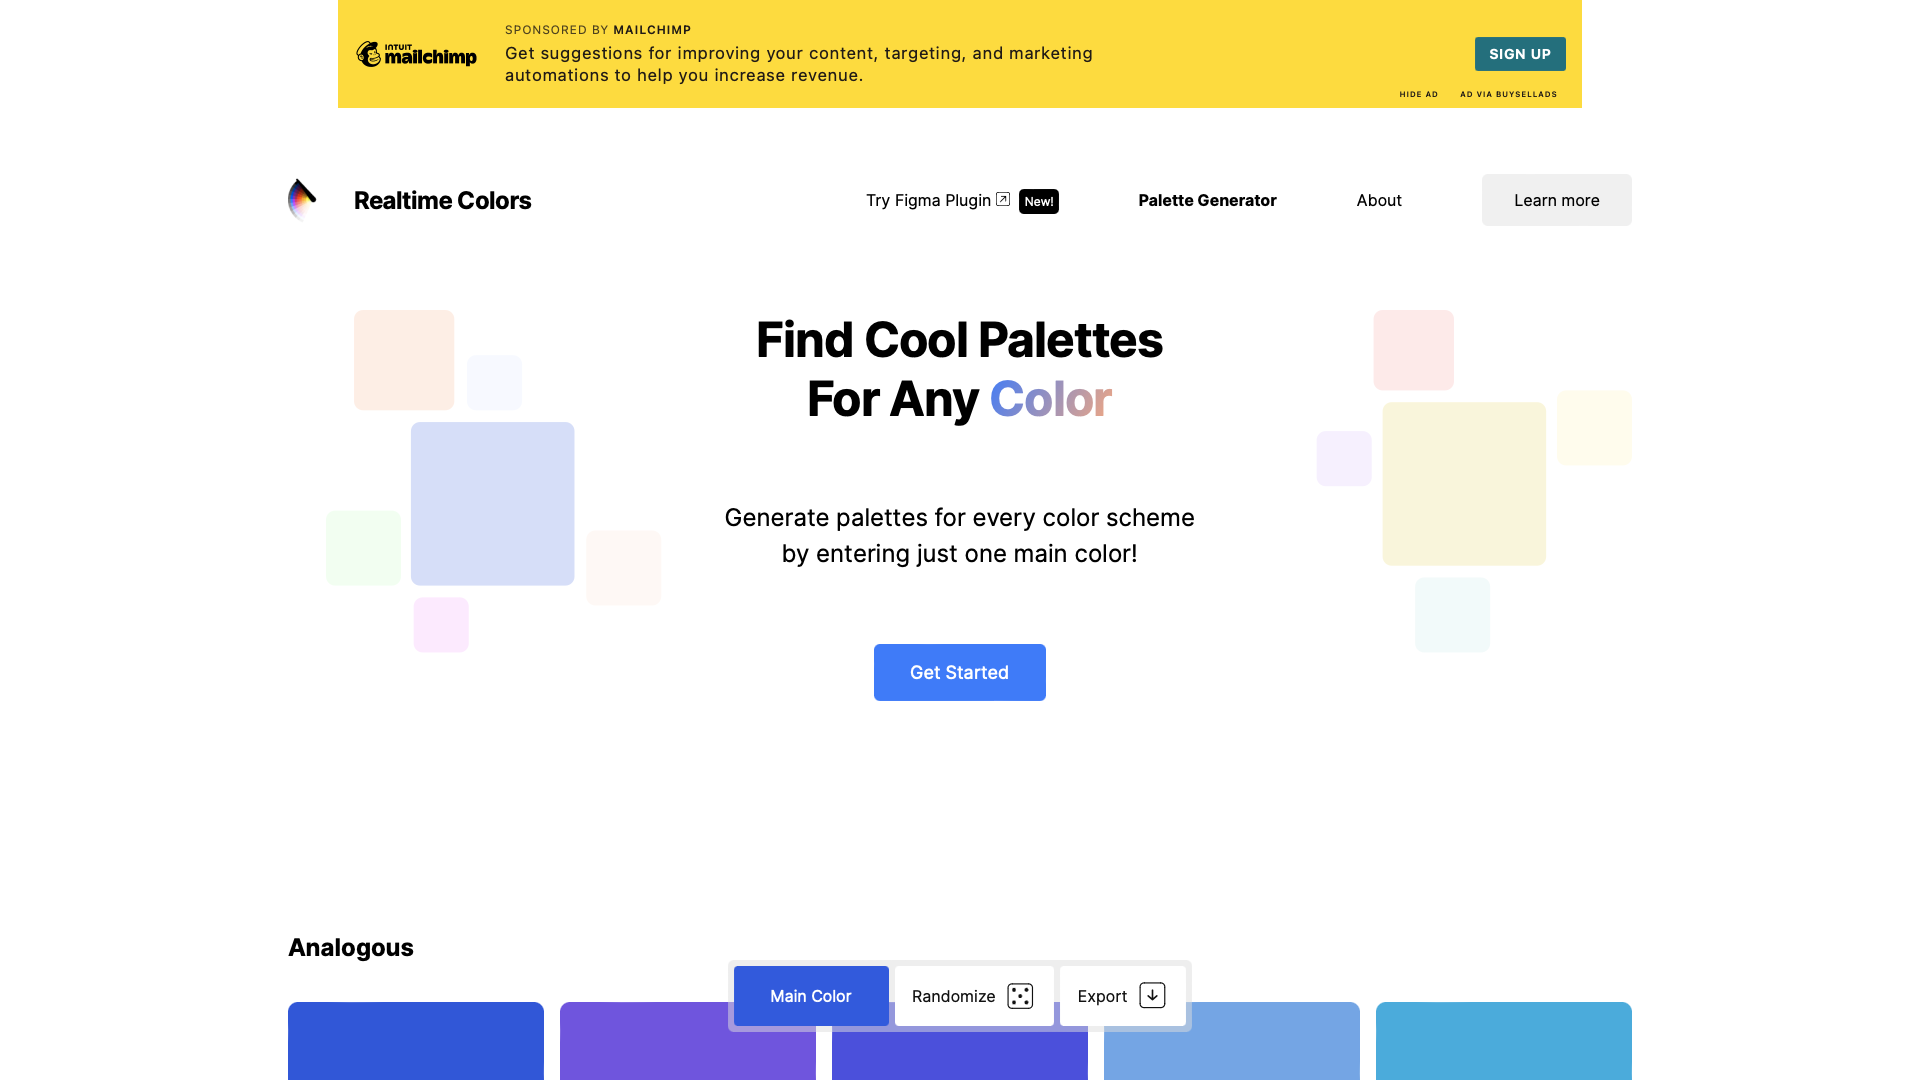Click the Get Started button

coord(960,672)
